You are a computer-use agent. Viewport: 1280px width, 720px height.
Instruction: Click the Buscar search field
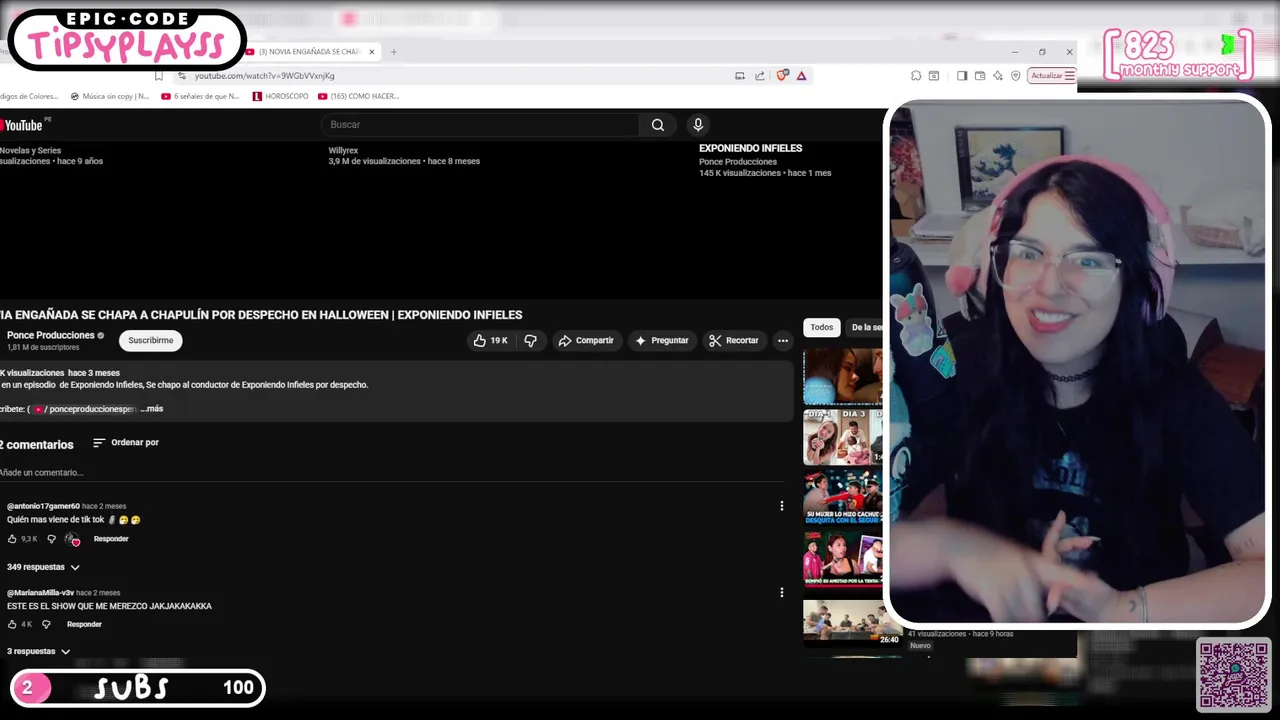tap(480, 125)
